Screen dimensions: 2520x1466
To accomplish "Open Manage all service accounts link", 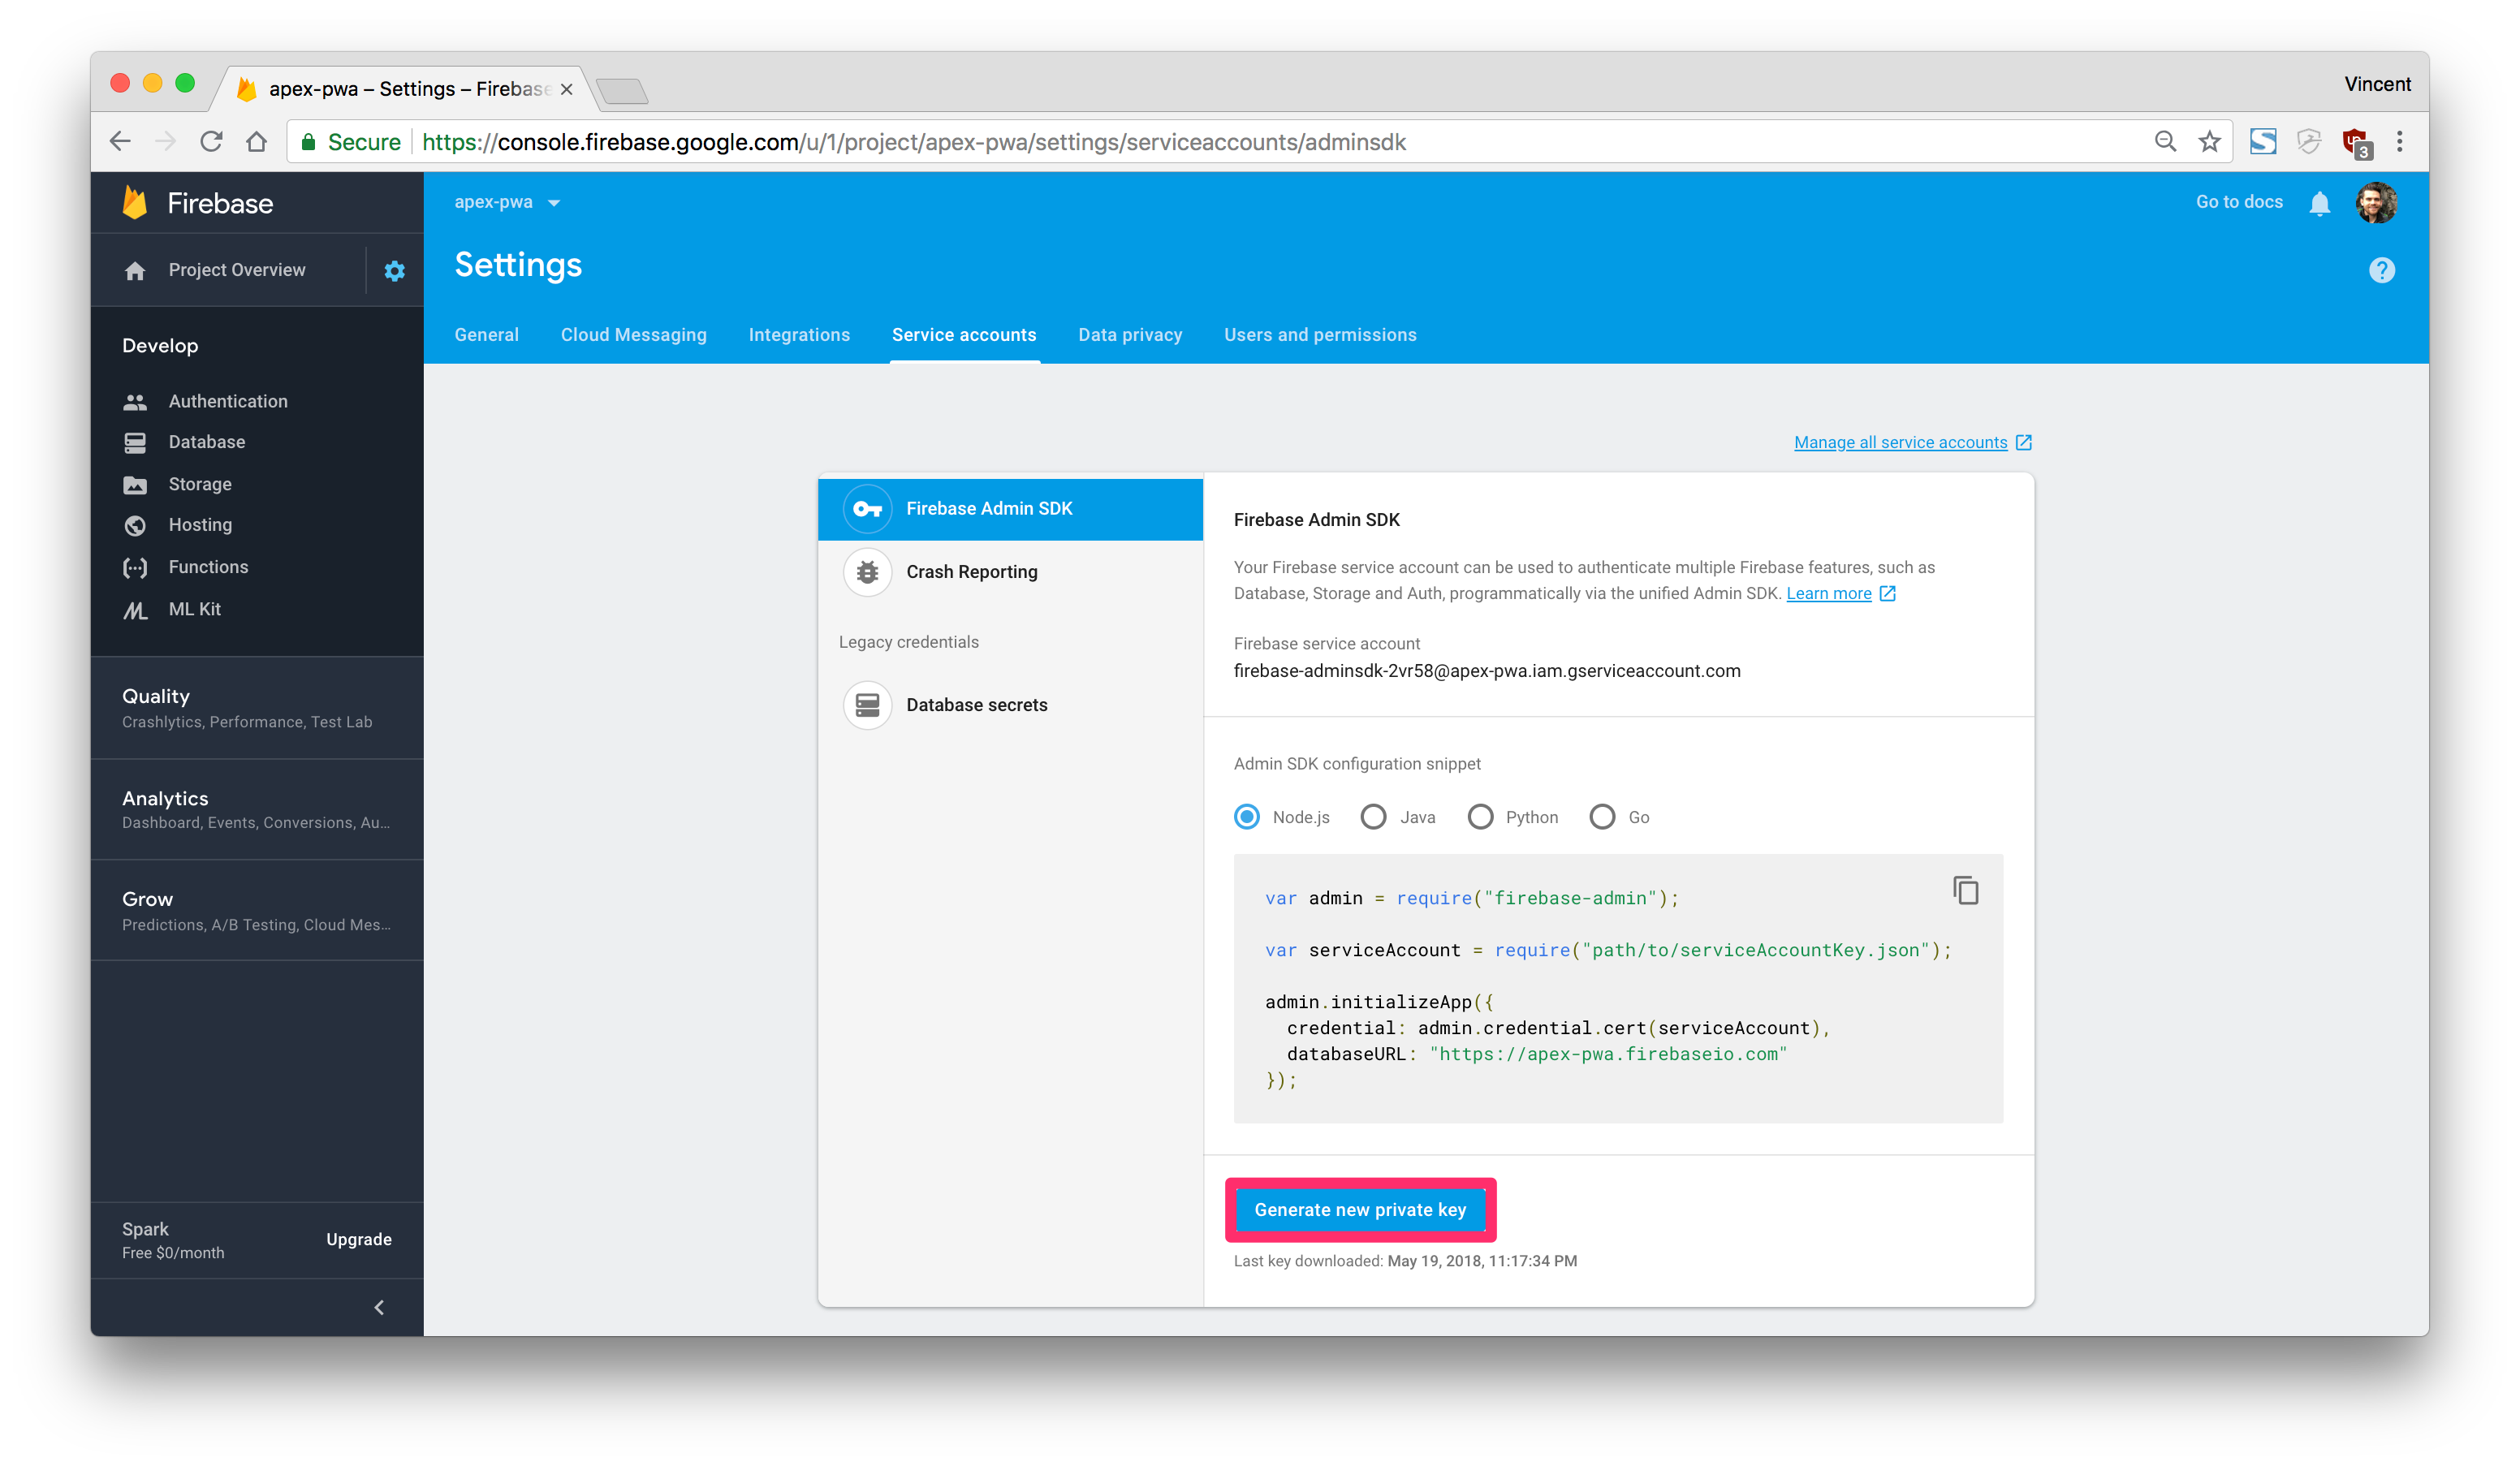I will click(x=1900, y=442).
